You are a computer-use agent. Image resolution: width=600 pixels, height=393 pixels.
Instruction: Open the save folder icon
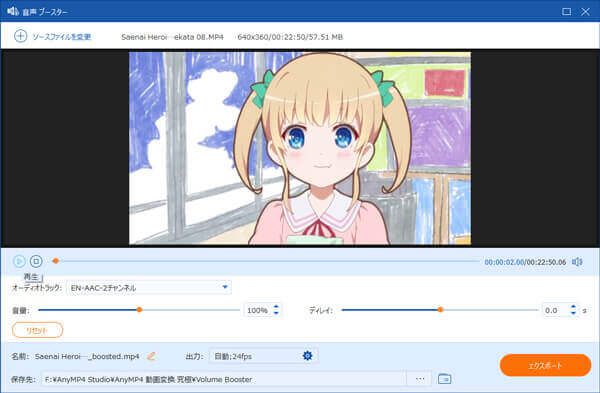coord(444,379)
